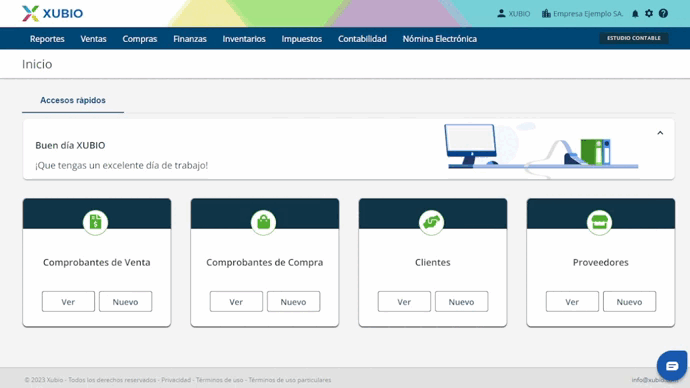Collapse the welcome banner chevron

pos(660,133)
